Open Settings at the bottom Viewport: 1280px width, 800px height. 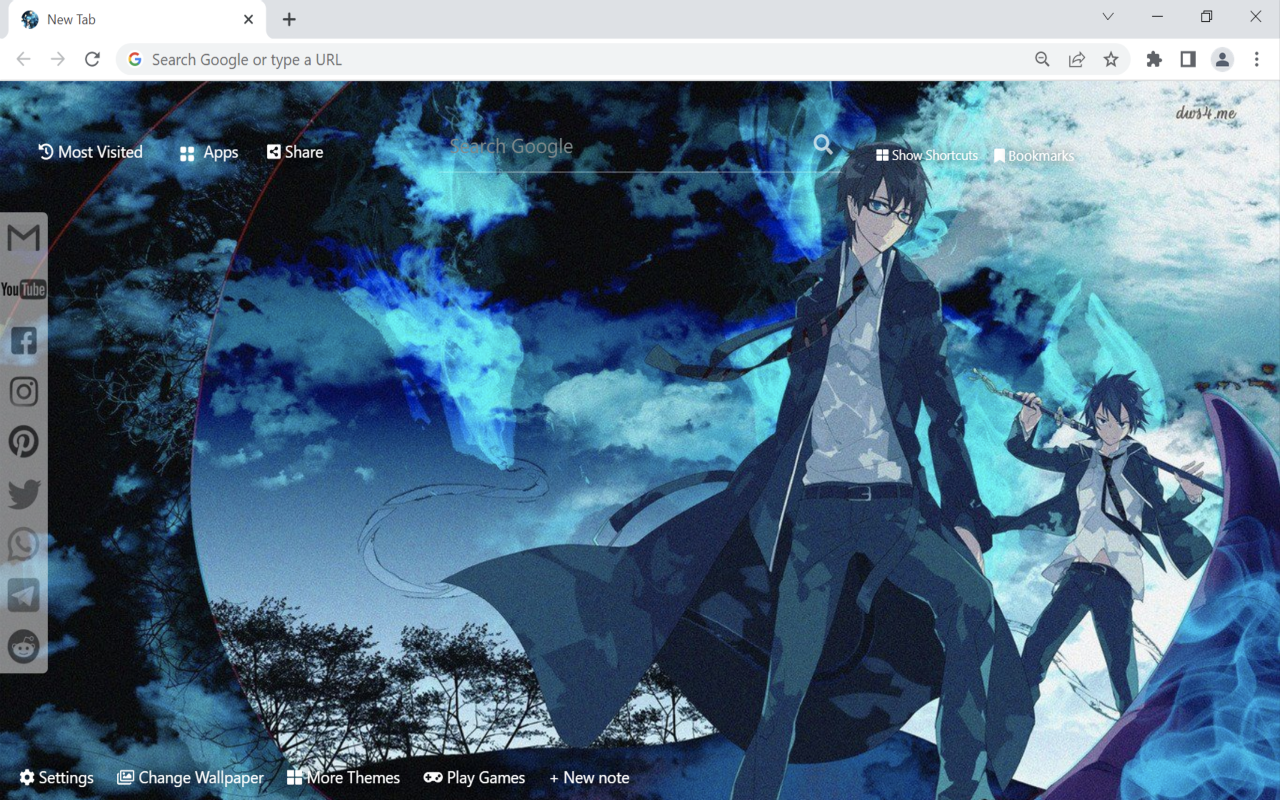(x=56, y=777)
